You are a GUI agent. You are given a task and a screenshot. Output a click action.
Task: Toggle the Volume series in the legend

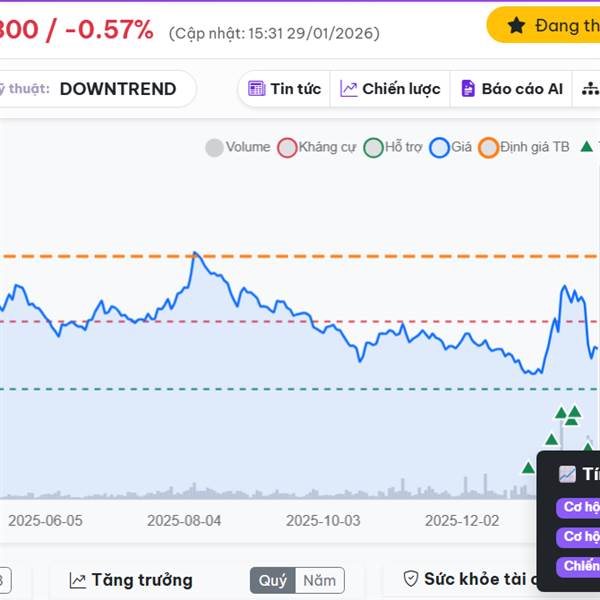[238, 147]
